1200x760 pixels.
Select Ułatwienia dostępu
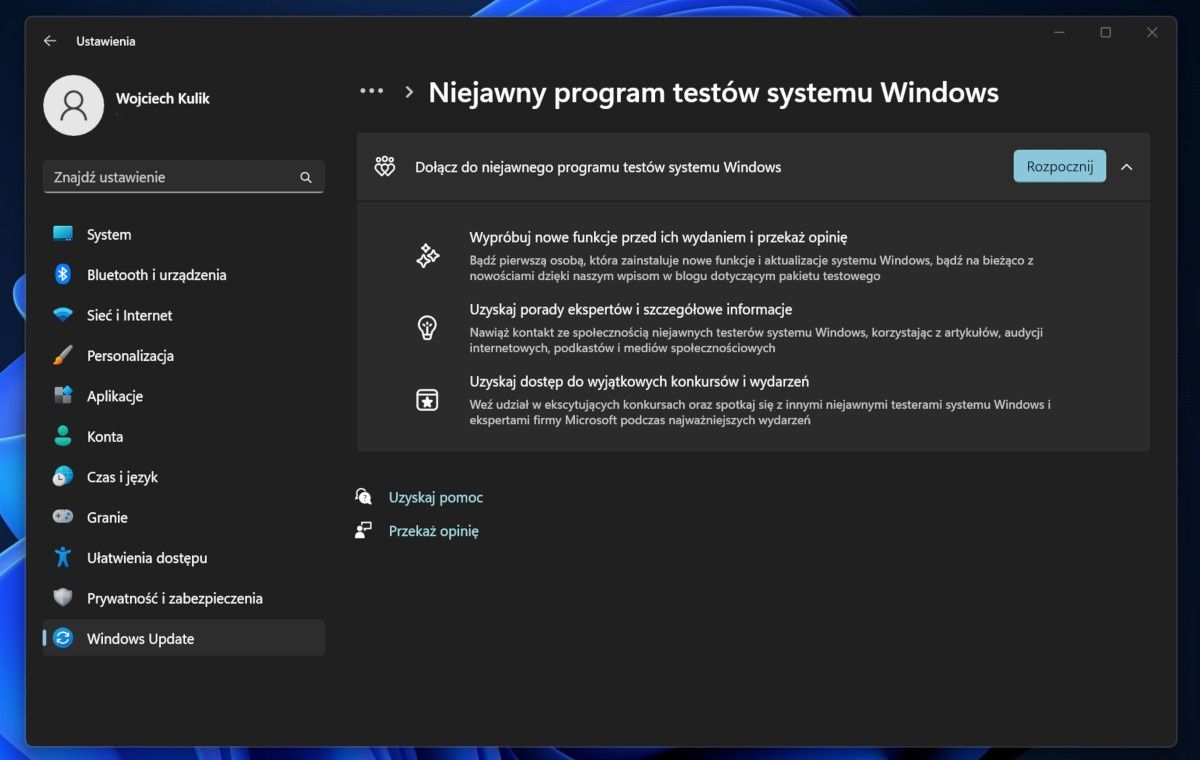(x=184, y=558)
